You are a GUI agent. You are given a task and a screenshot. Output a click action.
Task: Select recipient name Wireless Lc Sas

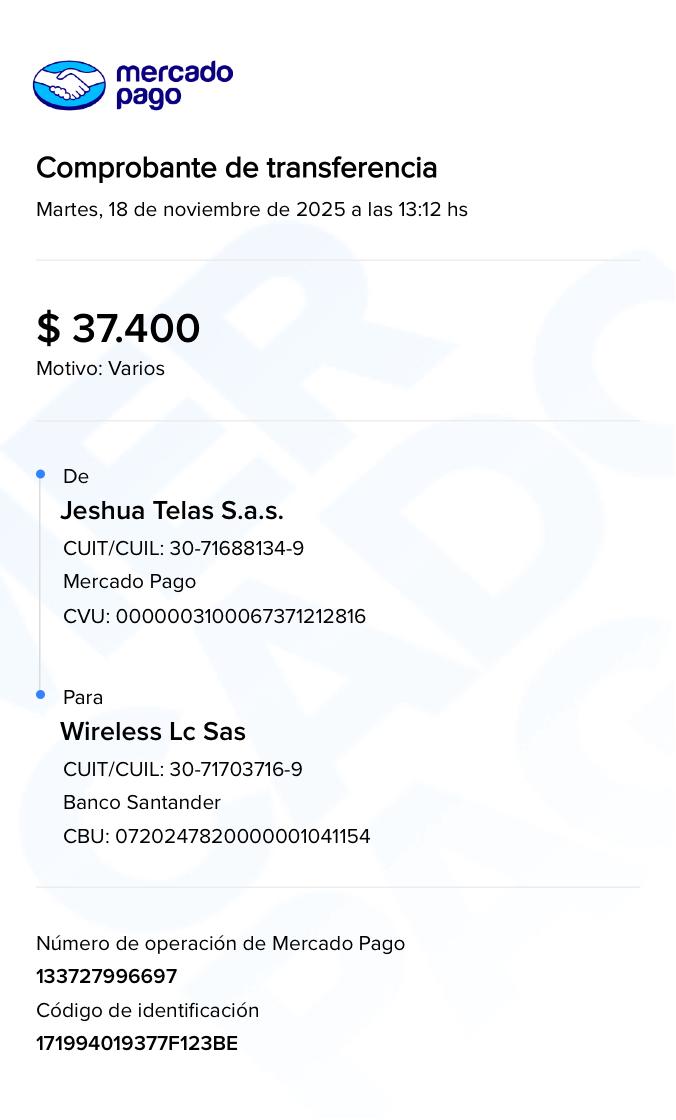(x=153, y=732)
